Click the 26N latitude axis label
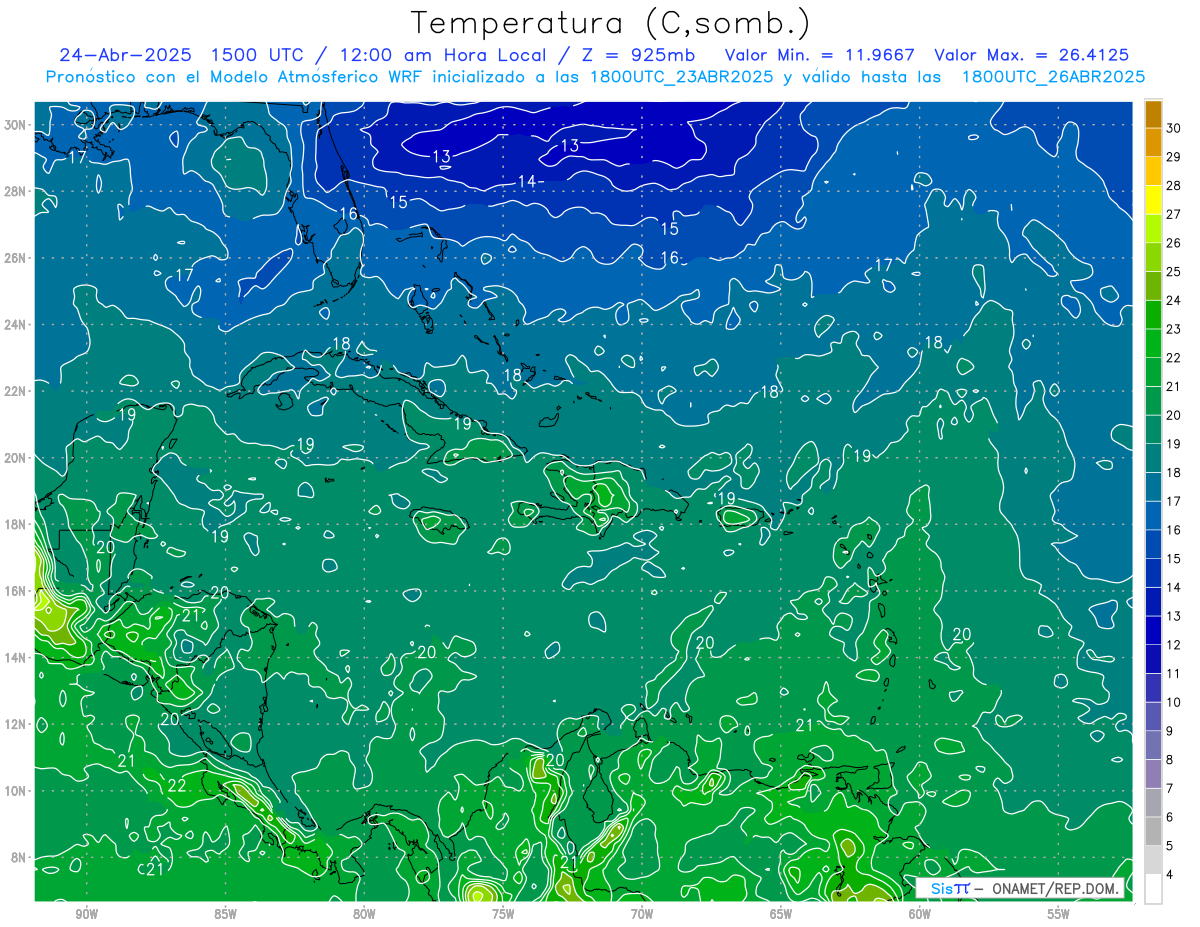1200x927 pixels. click(16, 257)
